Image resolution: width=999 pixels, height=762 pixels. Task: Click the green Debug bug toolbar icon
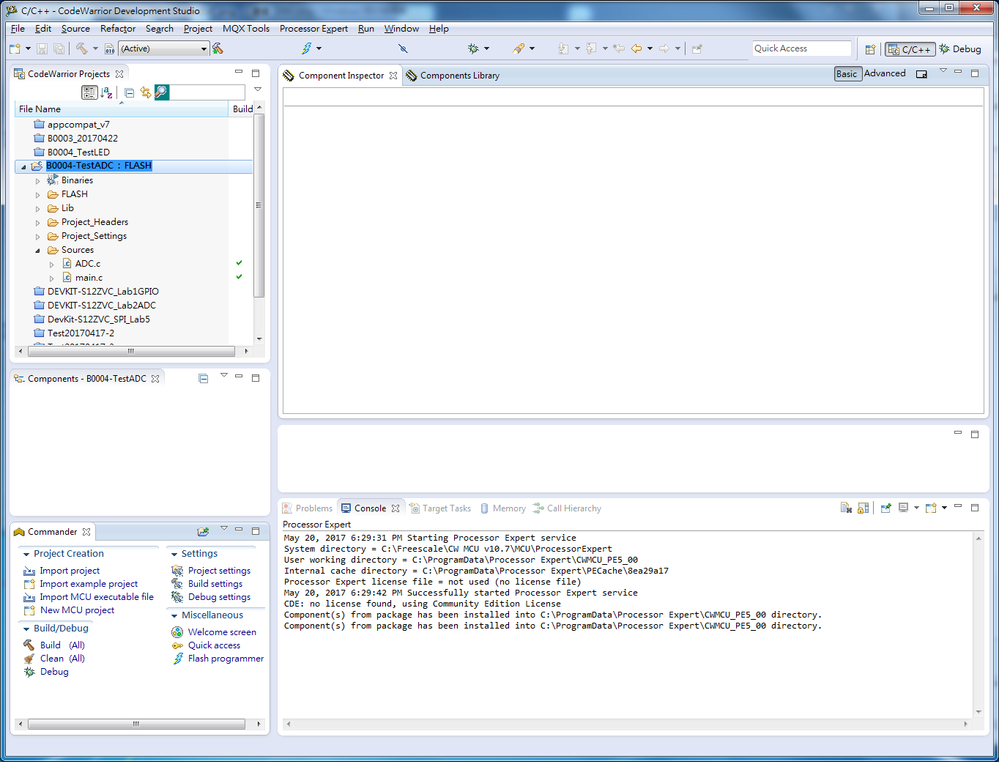[473, 48]
